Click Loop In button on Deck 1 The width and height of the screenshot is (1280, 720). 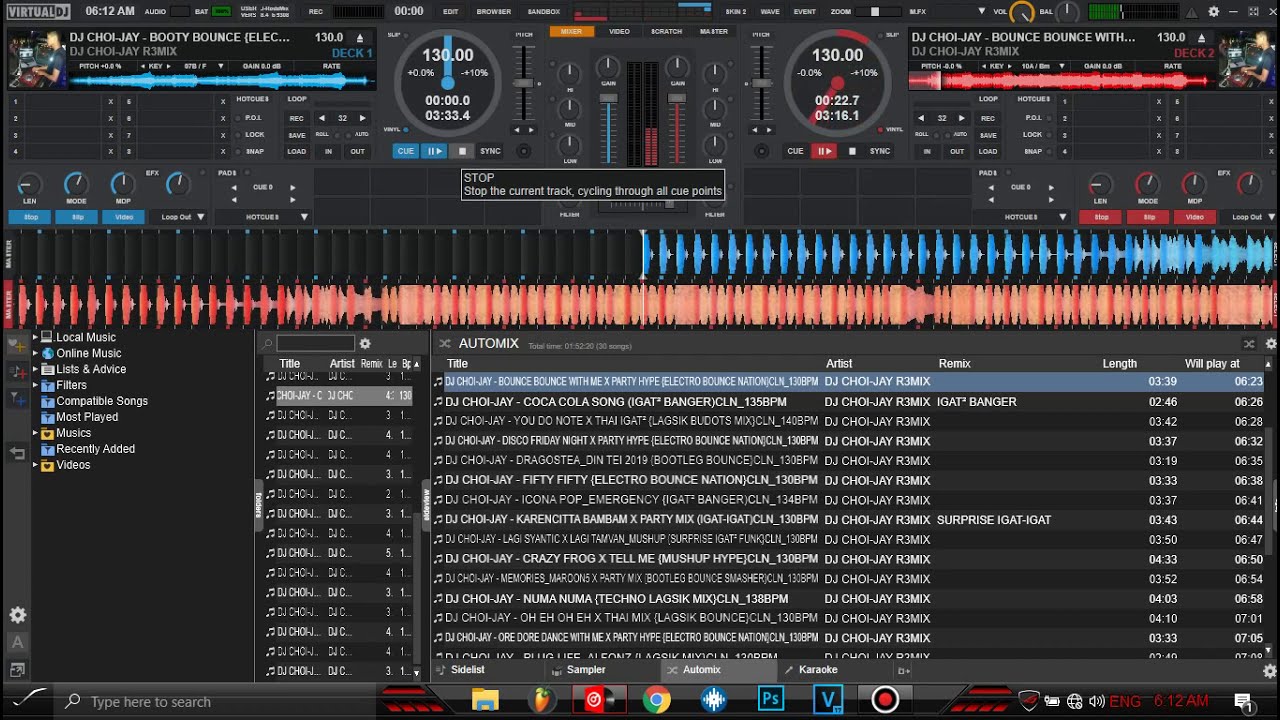pyautogui.click(x=328, y=152)
